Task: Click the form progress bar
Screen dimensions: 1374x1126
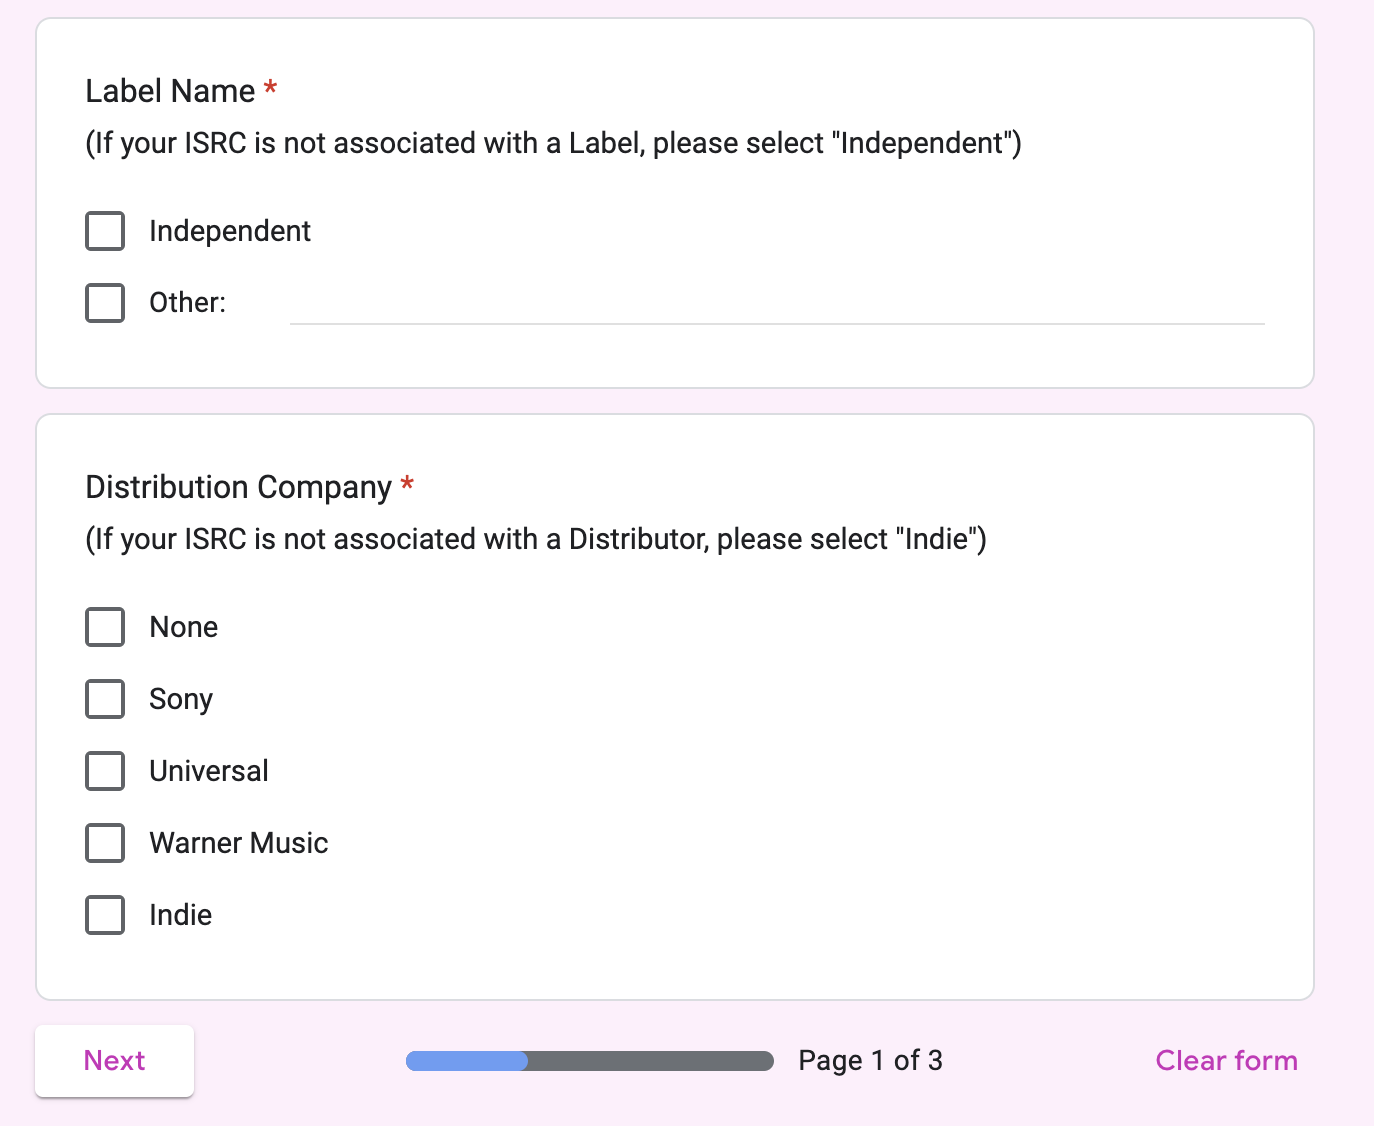Action: click(x=590, y=1061)
